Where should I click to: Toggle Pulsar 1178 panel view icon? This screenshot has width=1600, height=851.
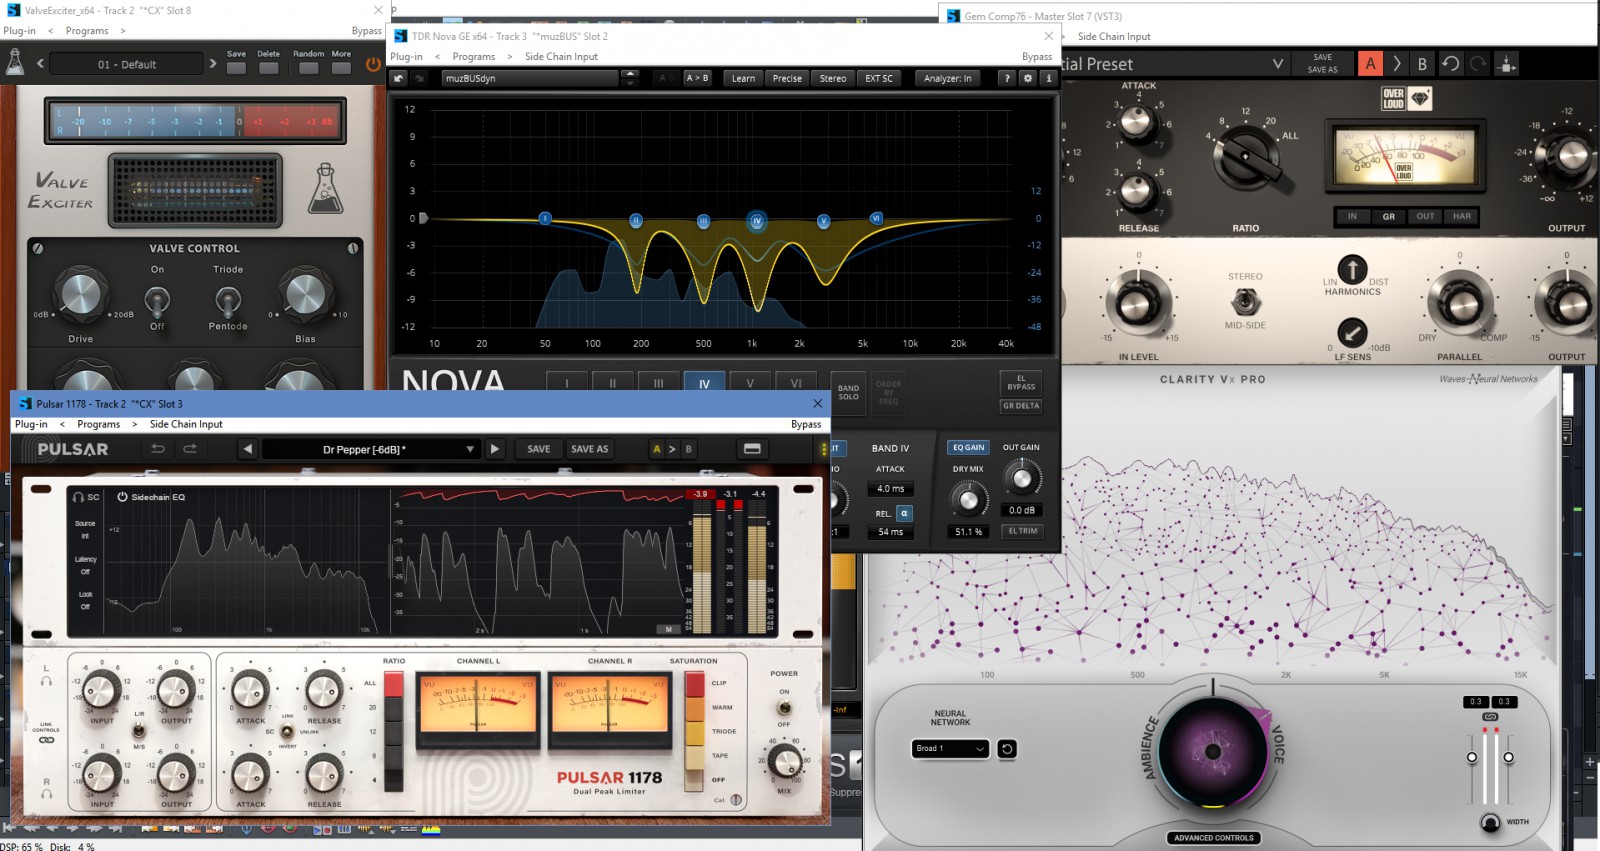click(753, 449)
